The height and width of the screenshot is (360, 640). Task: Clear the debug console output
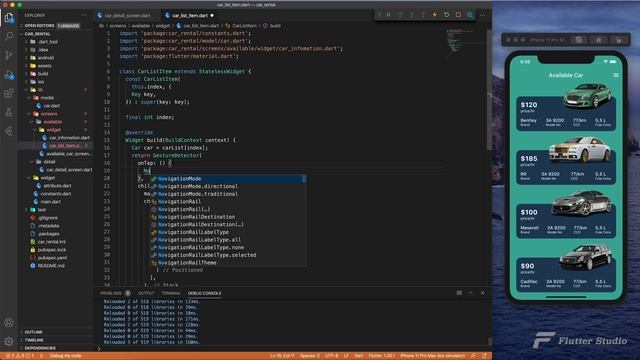pyautogui.click(x=459, y=293)
